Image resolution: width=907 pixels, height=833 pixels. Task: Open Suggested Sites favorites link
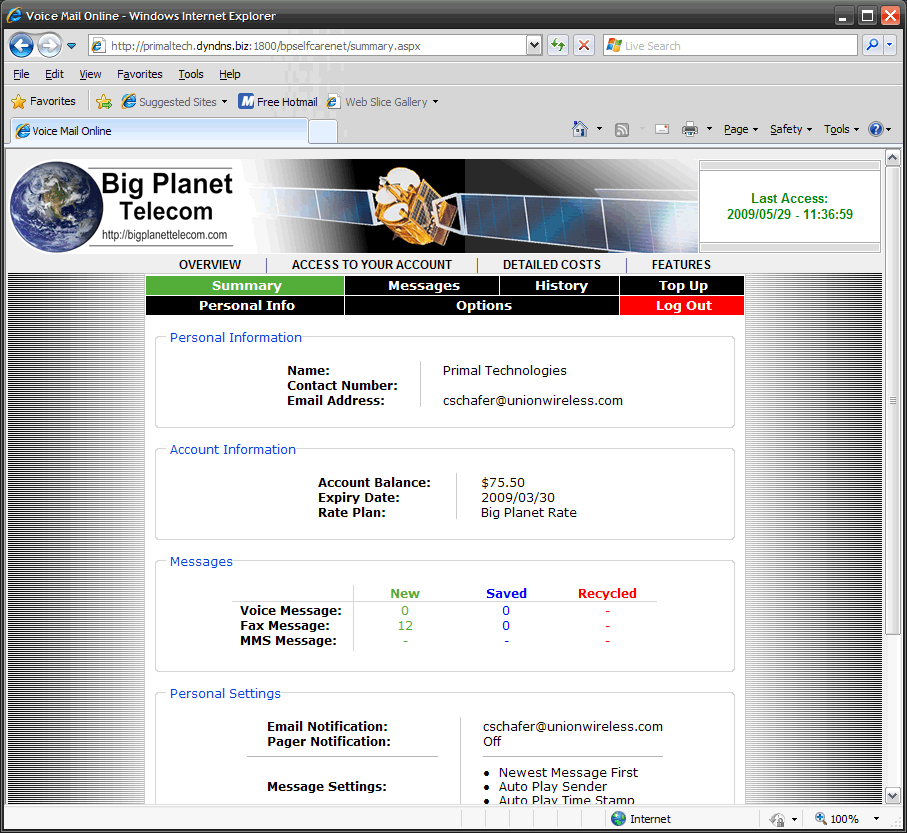point(174,102)
